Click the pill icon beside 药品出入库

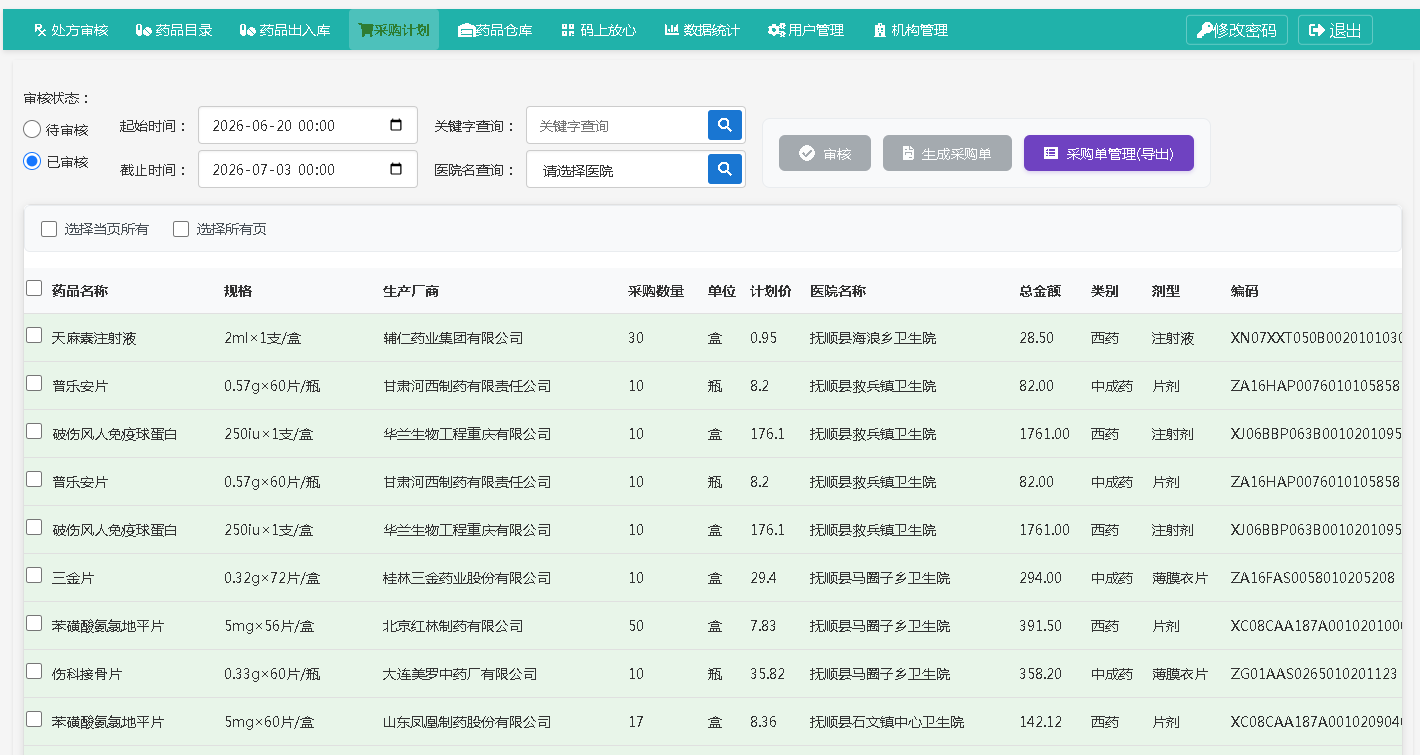coord(248,30)
